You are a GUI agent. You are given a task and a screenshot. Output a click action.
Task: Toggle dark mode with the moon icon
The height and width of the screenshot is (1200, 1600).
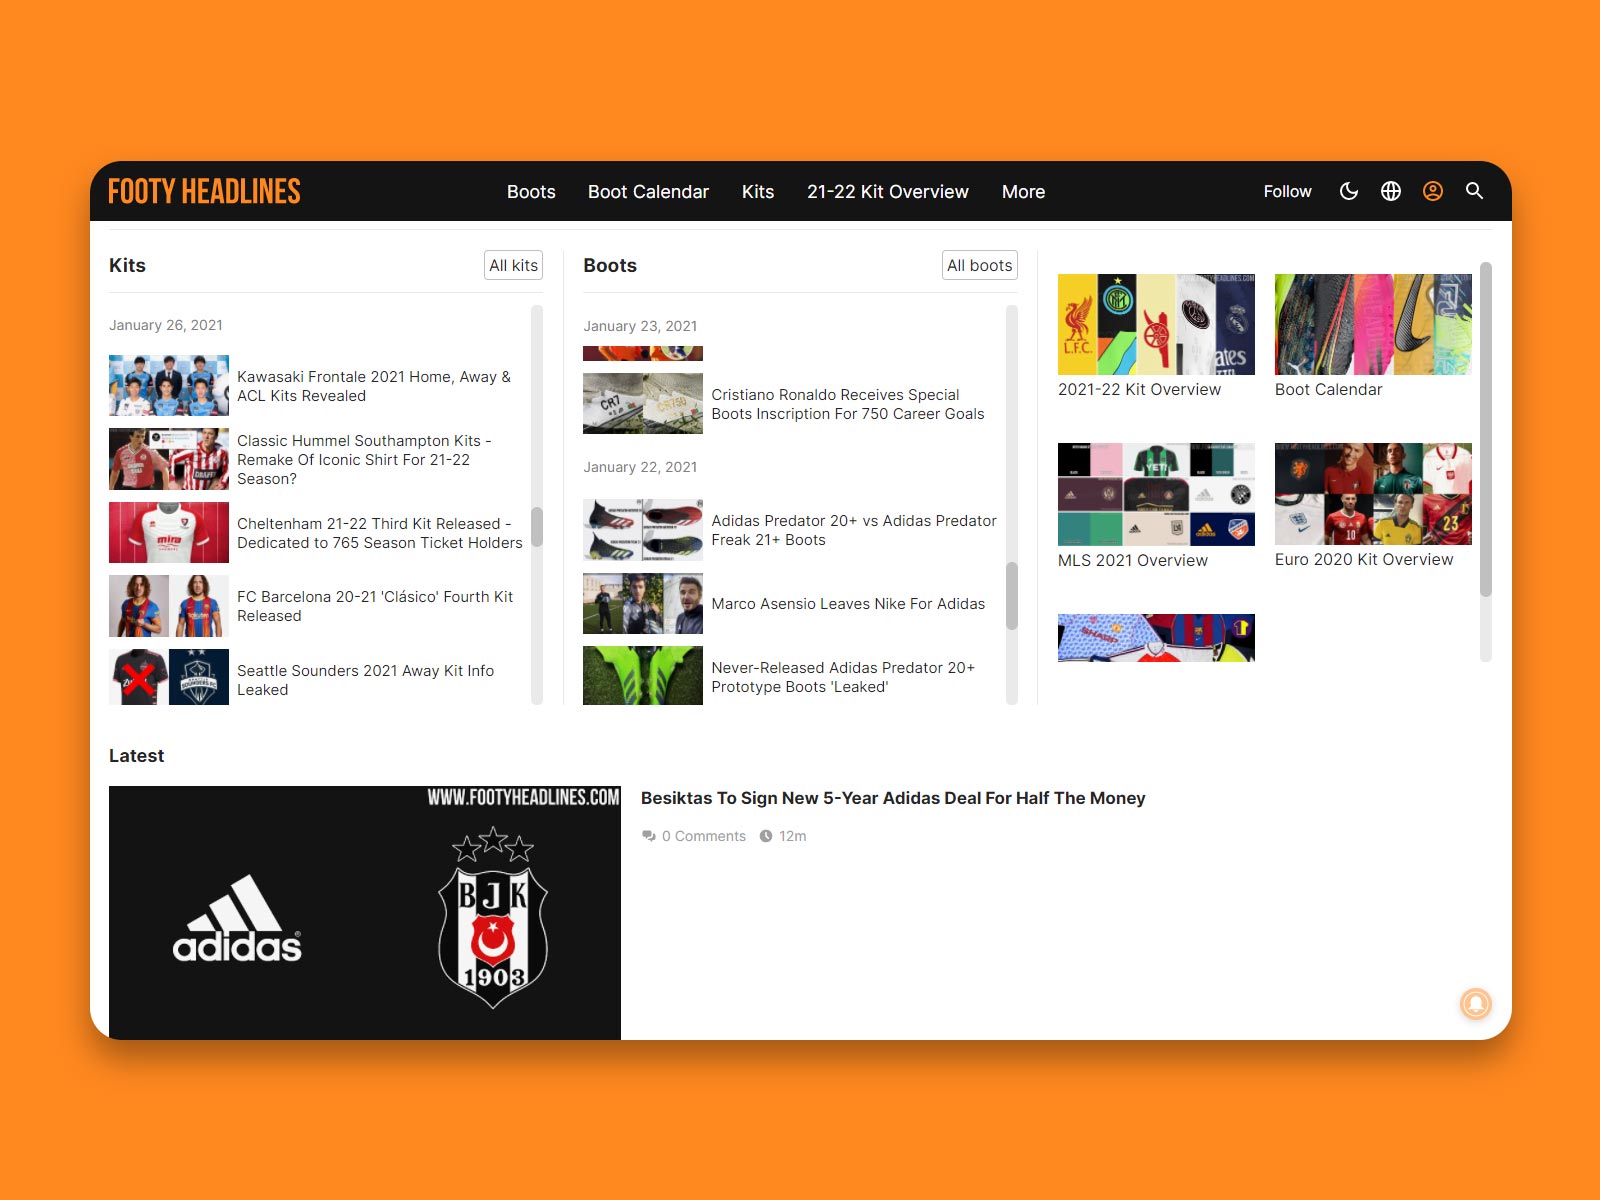1349,191
